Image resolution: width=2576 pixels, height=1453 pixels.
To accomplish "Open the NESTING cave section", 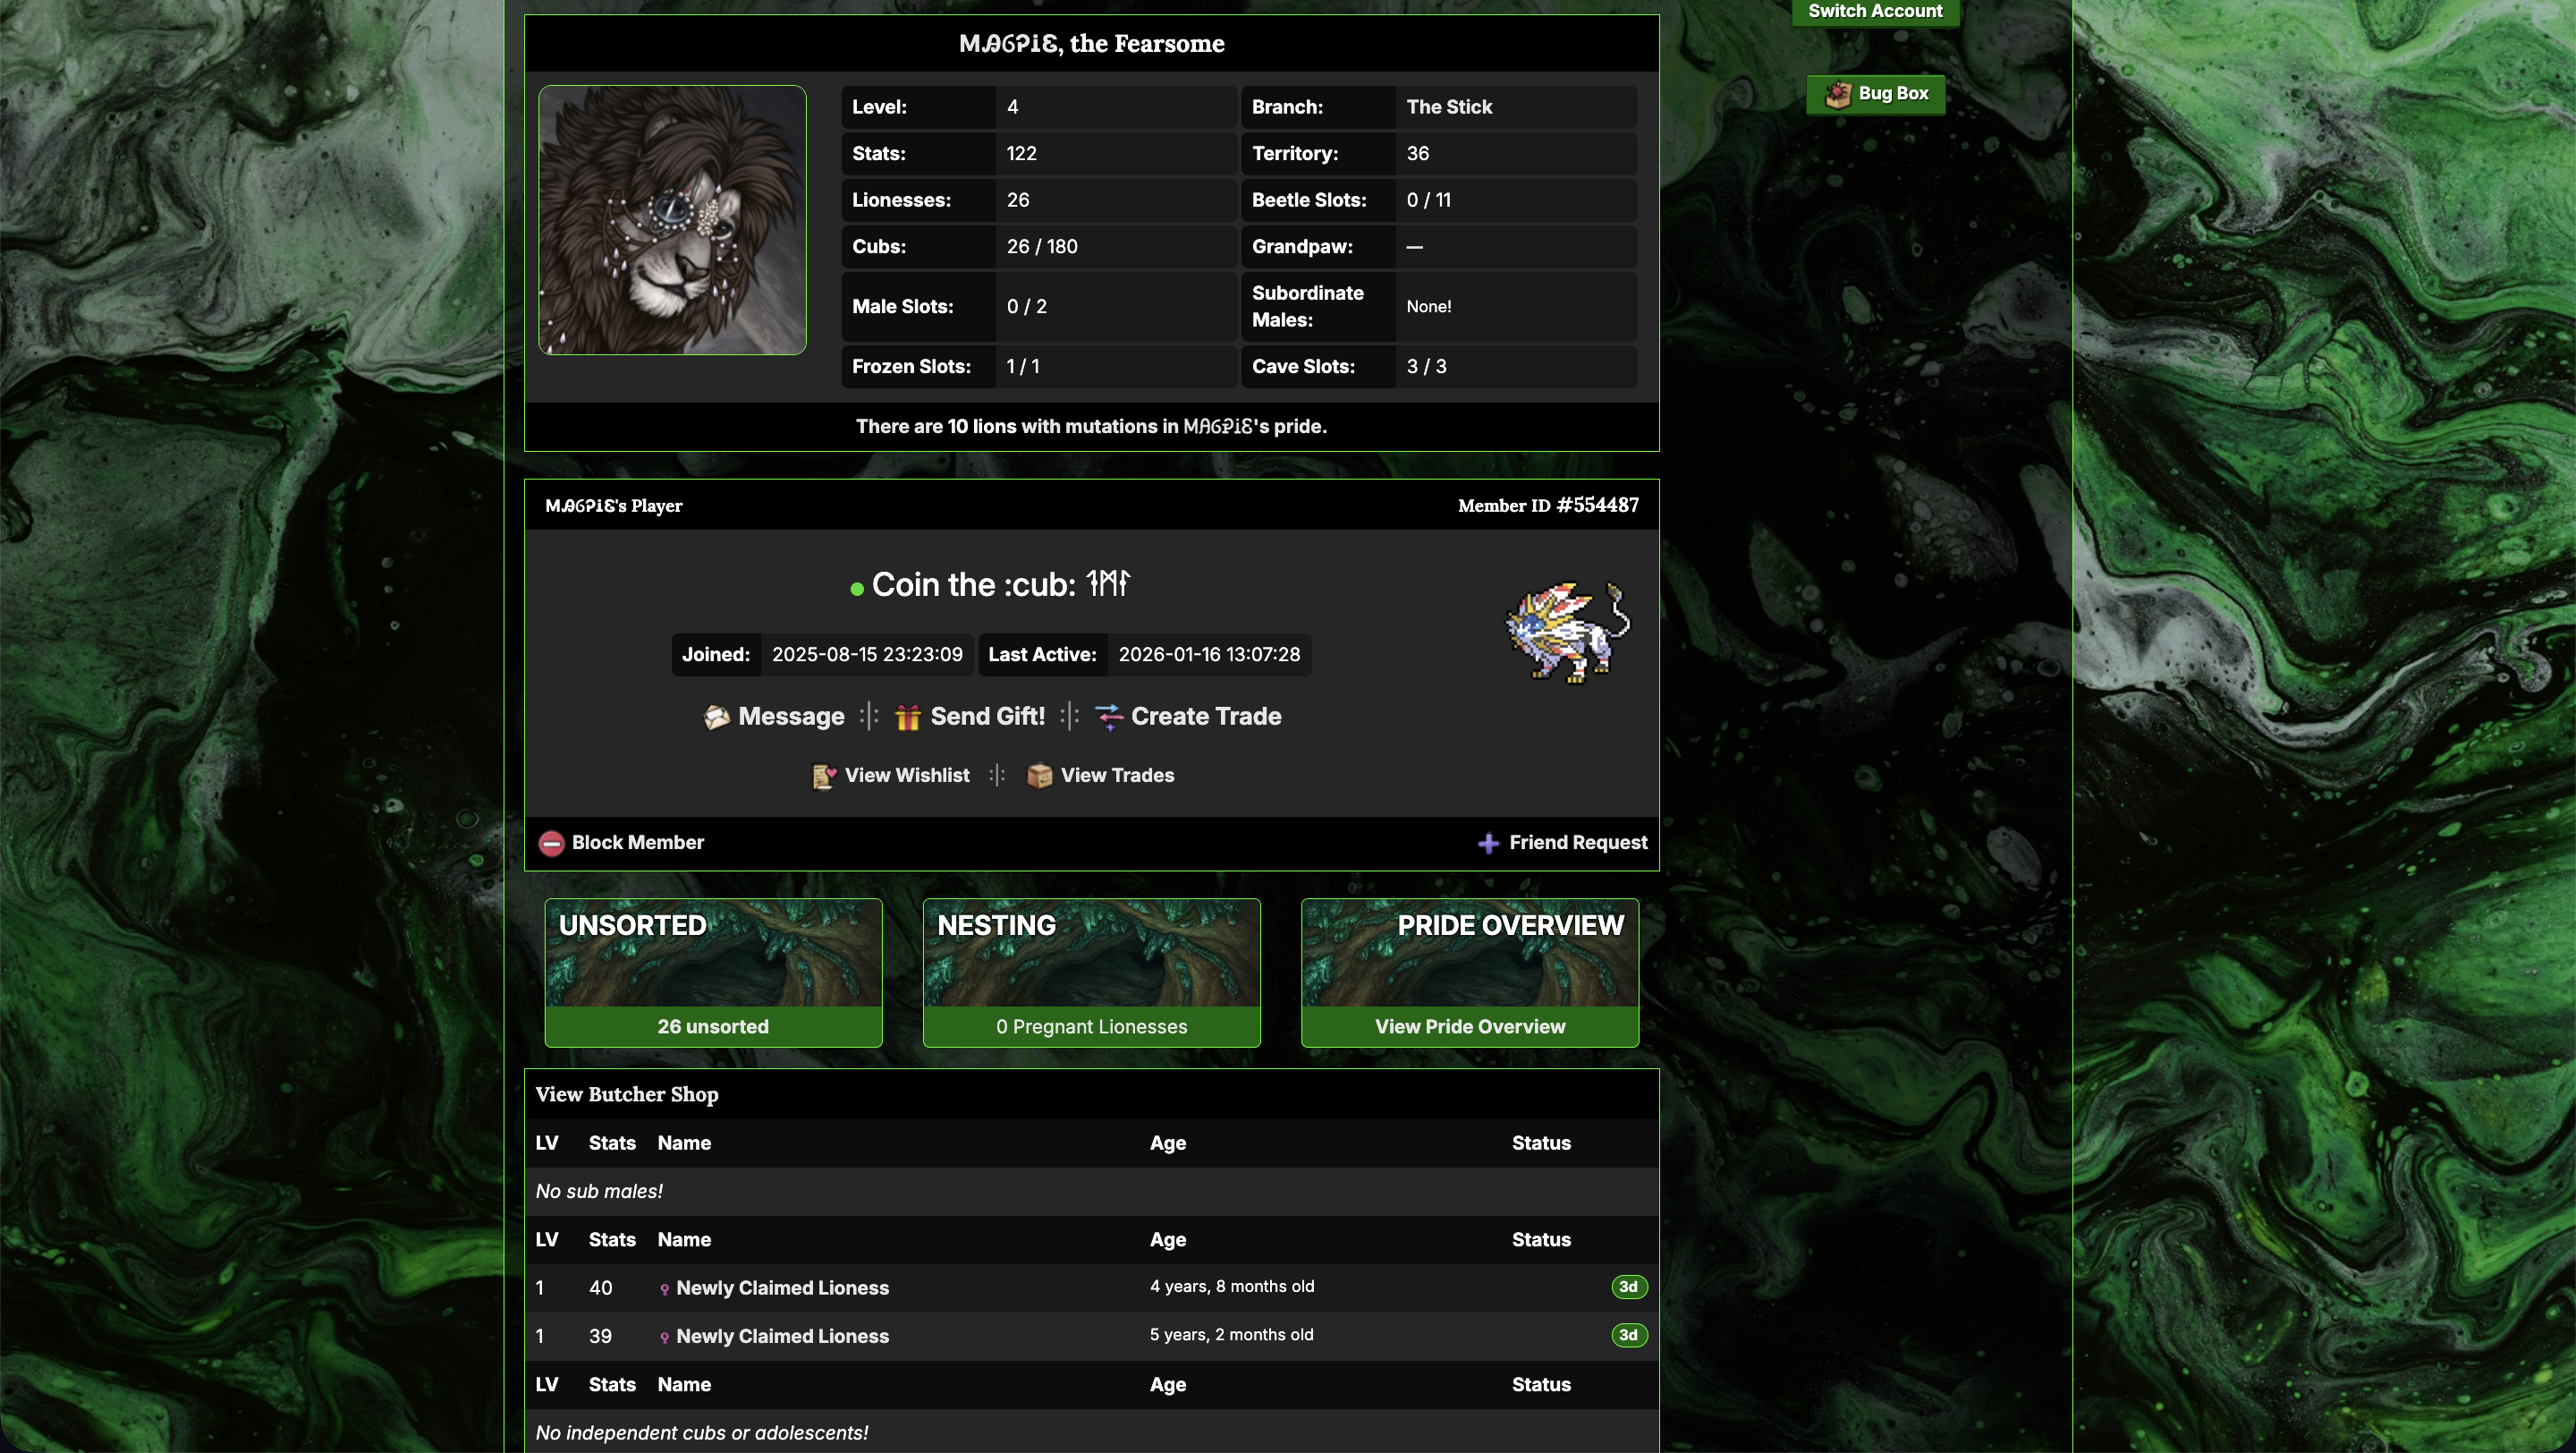I will (1091, 972).
